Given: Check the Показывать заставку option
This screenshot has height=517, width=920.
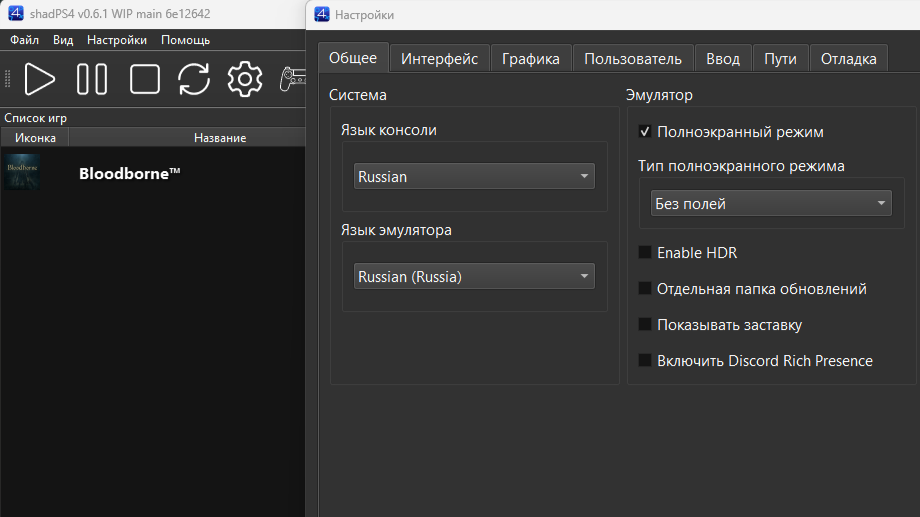Looking at the screenshot, I should (645, 325).
